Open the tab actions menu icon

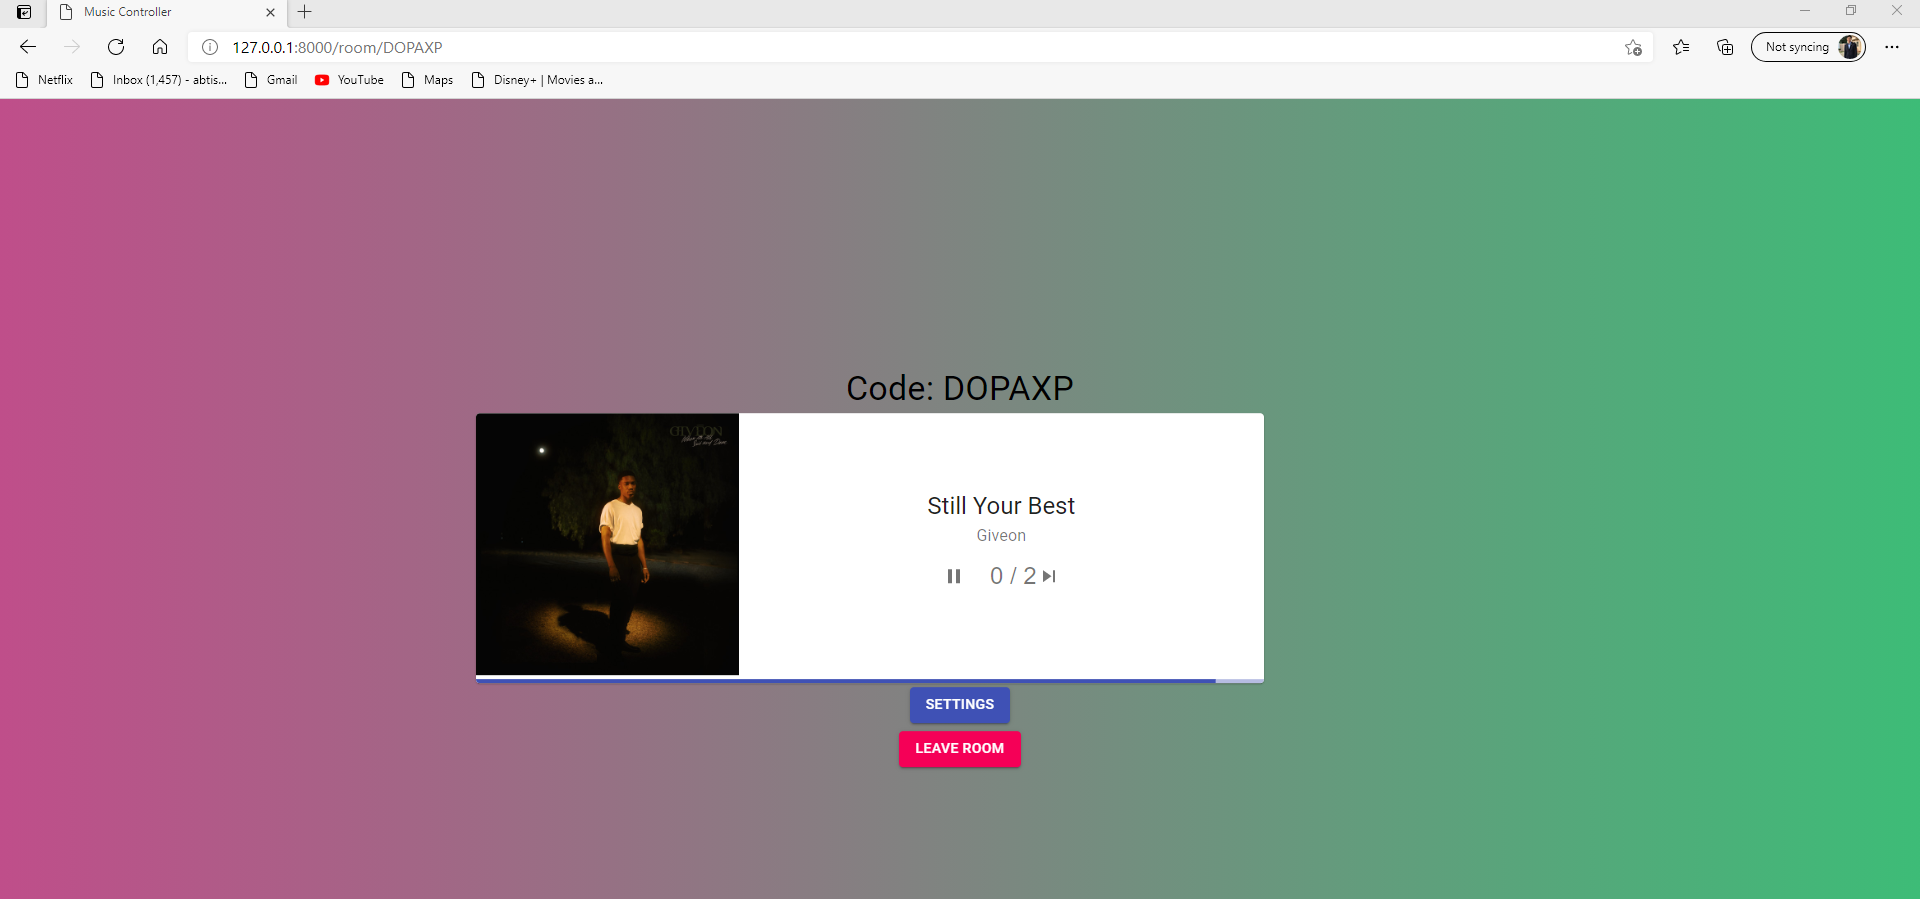pyautogui.click(x=24, y=12)
